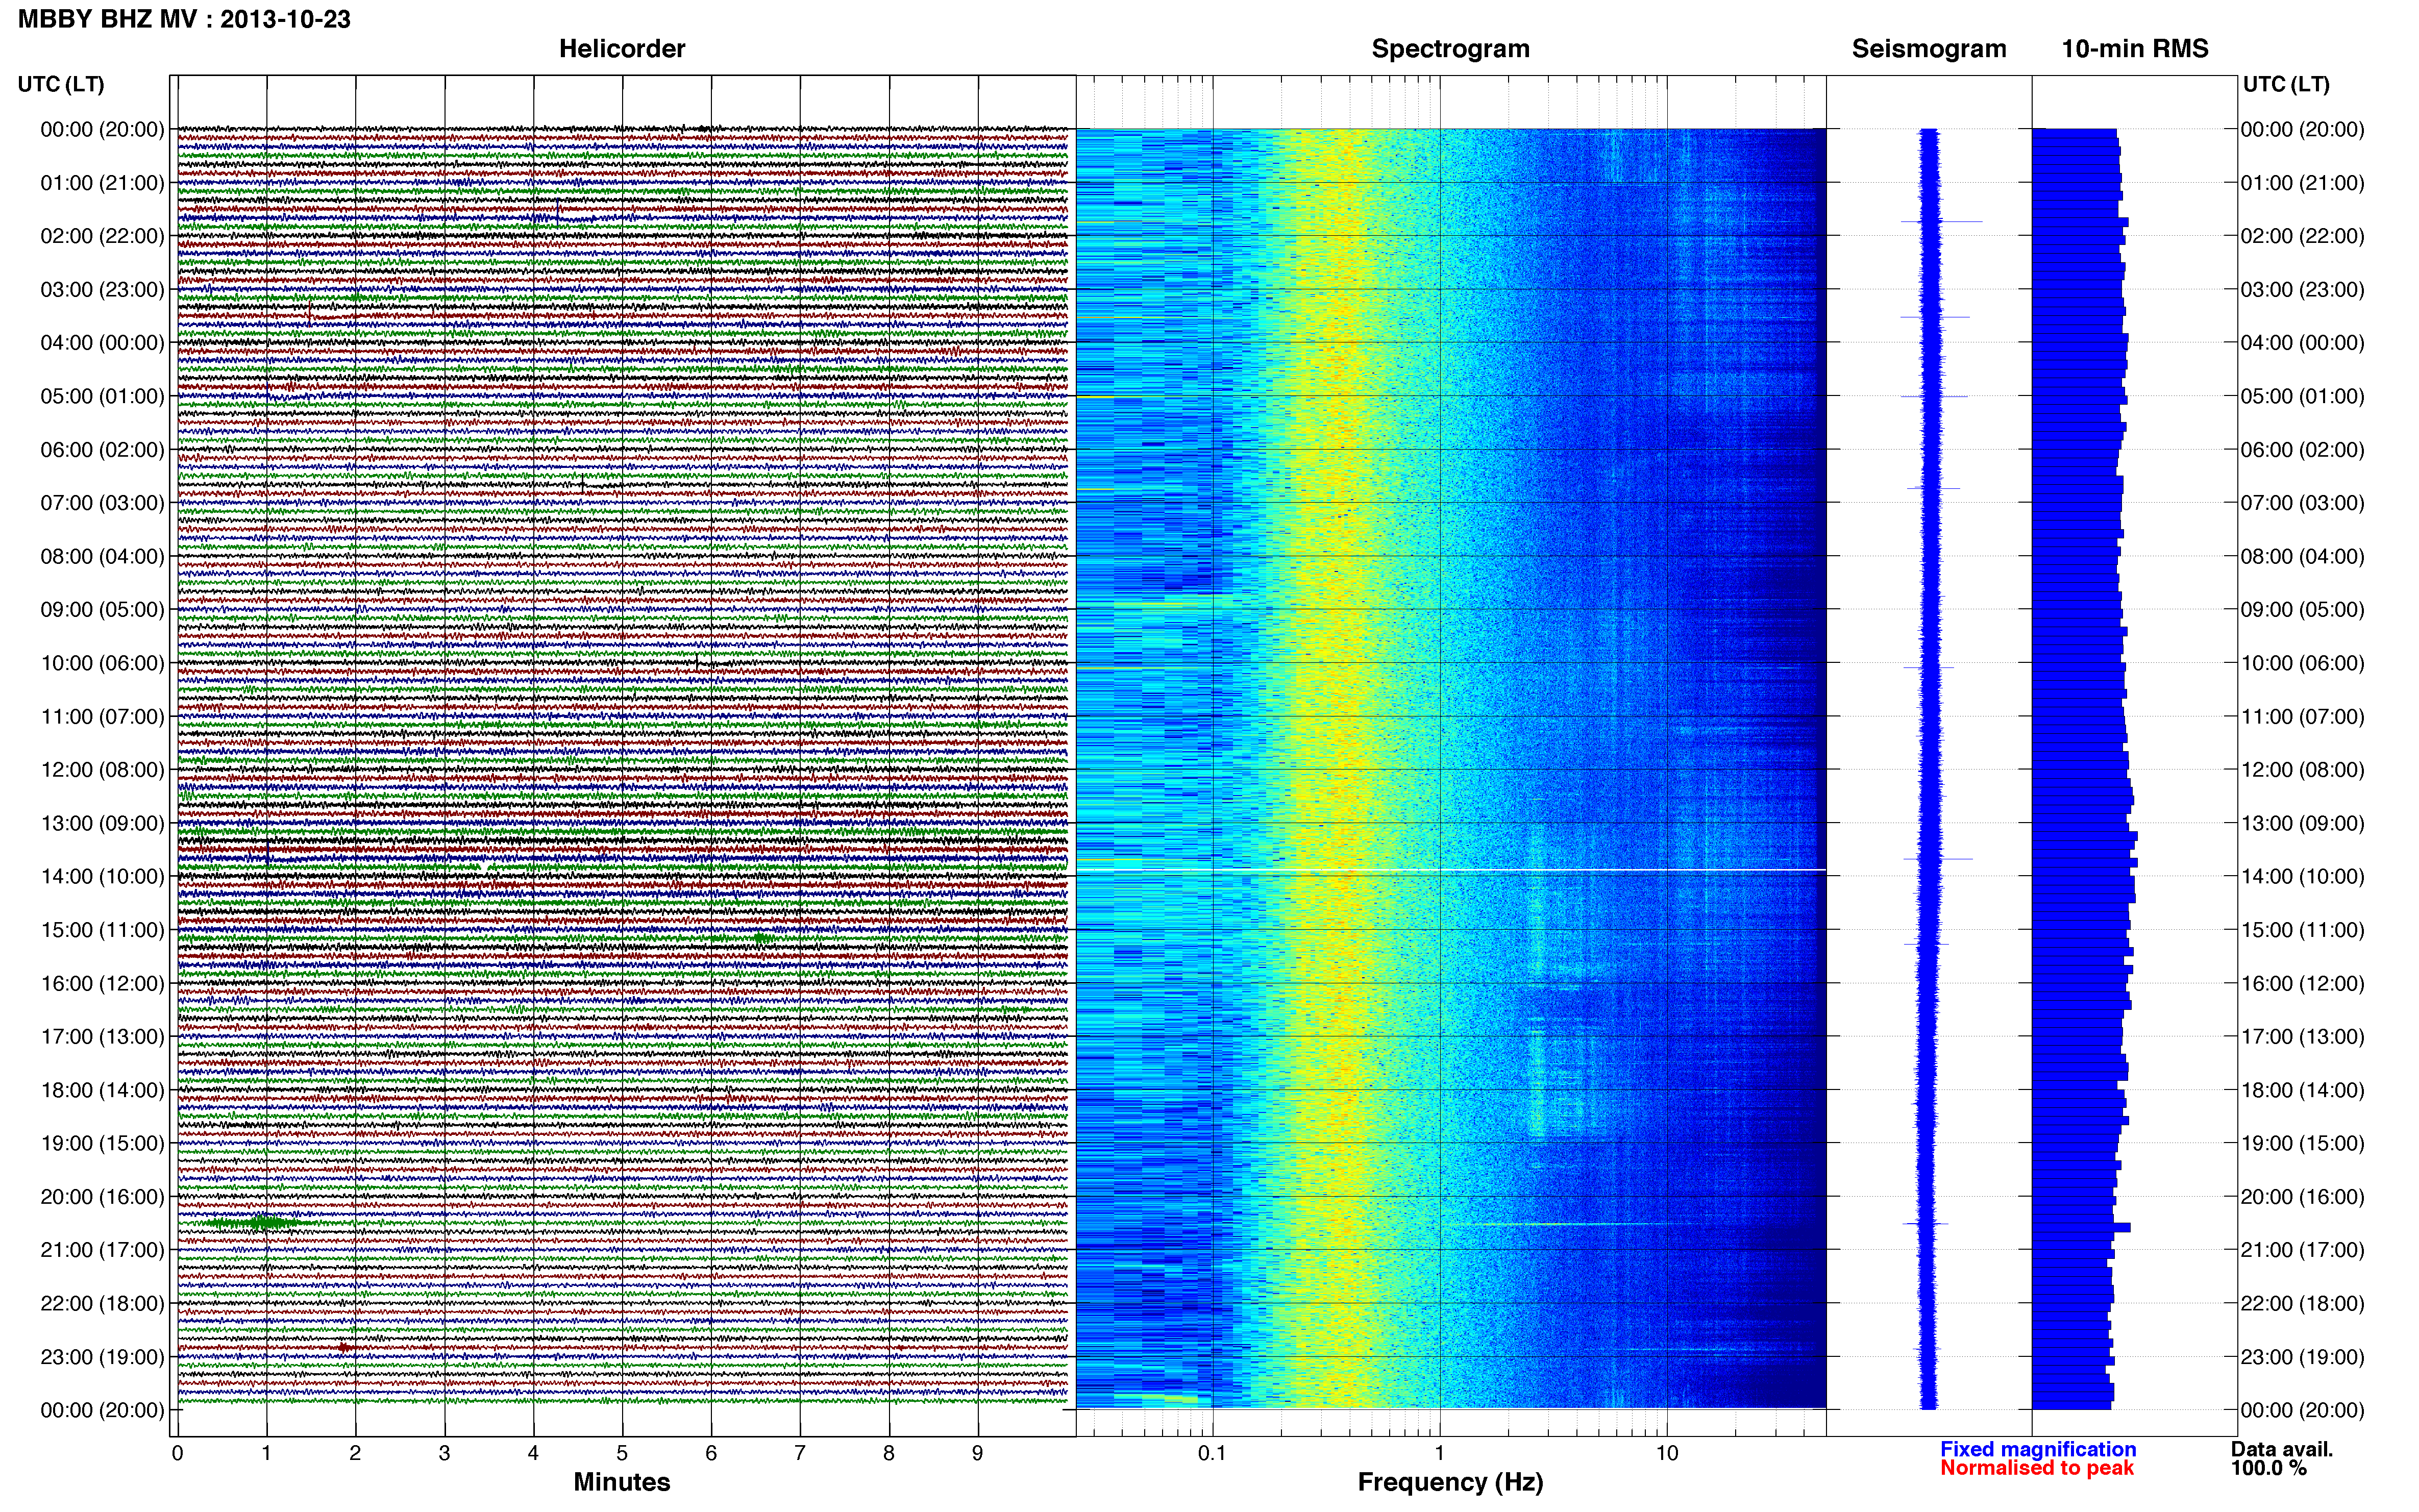Click Helicorder-side time label 16:00 (12:00)
Screen dimensions: 2419x1512
click(102, 983)
